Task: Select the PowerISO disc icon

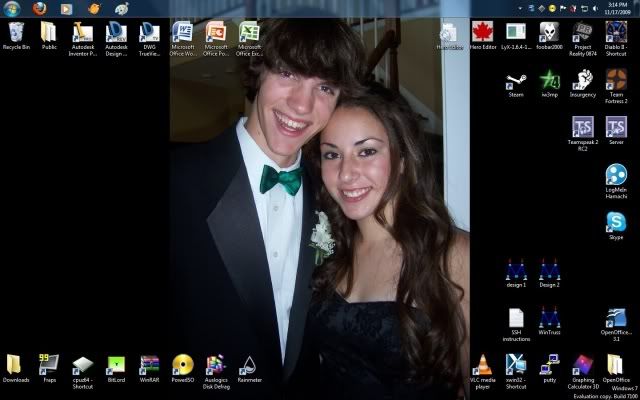Action: [x=183, y=364]
